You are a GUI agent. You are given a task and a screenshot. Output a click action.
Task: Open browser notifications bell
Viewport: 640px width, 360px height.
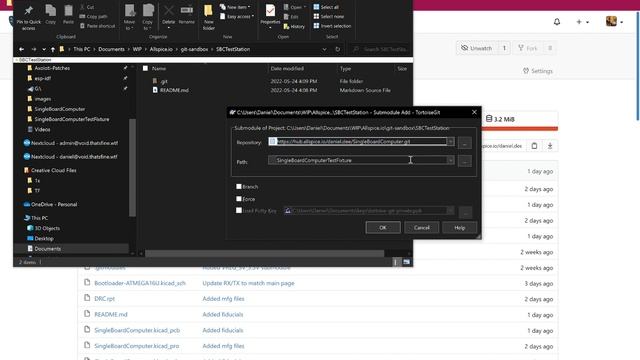click(557, 22)
